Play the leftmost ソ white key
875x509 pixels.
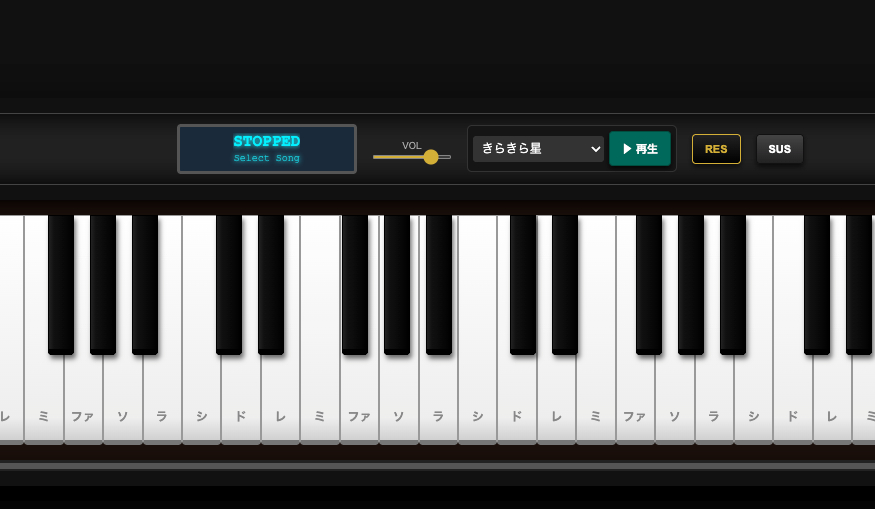tap(123, 399)
